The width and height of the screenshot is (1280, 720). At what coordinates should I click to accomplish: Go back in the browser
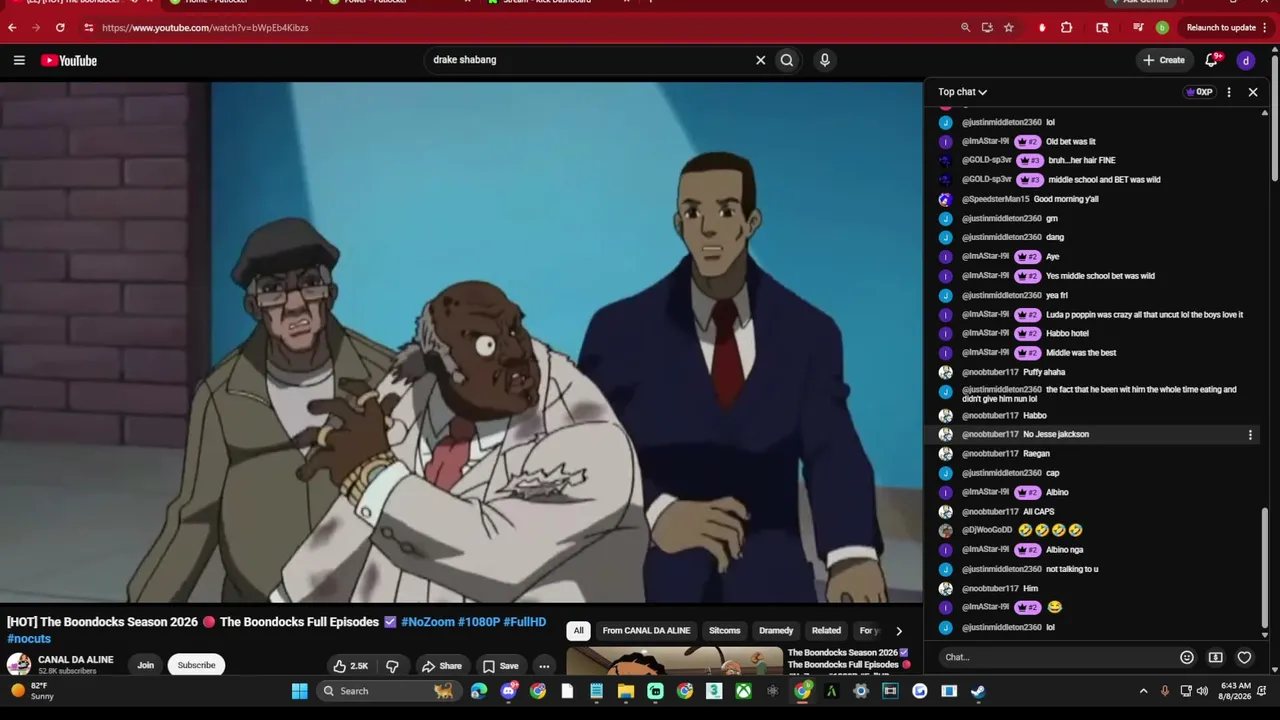(12, 28)
